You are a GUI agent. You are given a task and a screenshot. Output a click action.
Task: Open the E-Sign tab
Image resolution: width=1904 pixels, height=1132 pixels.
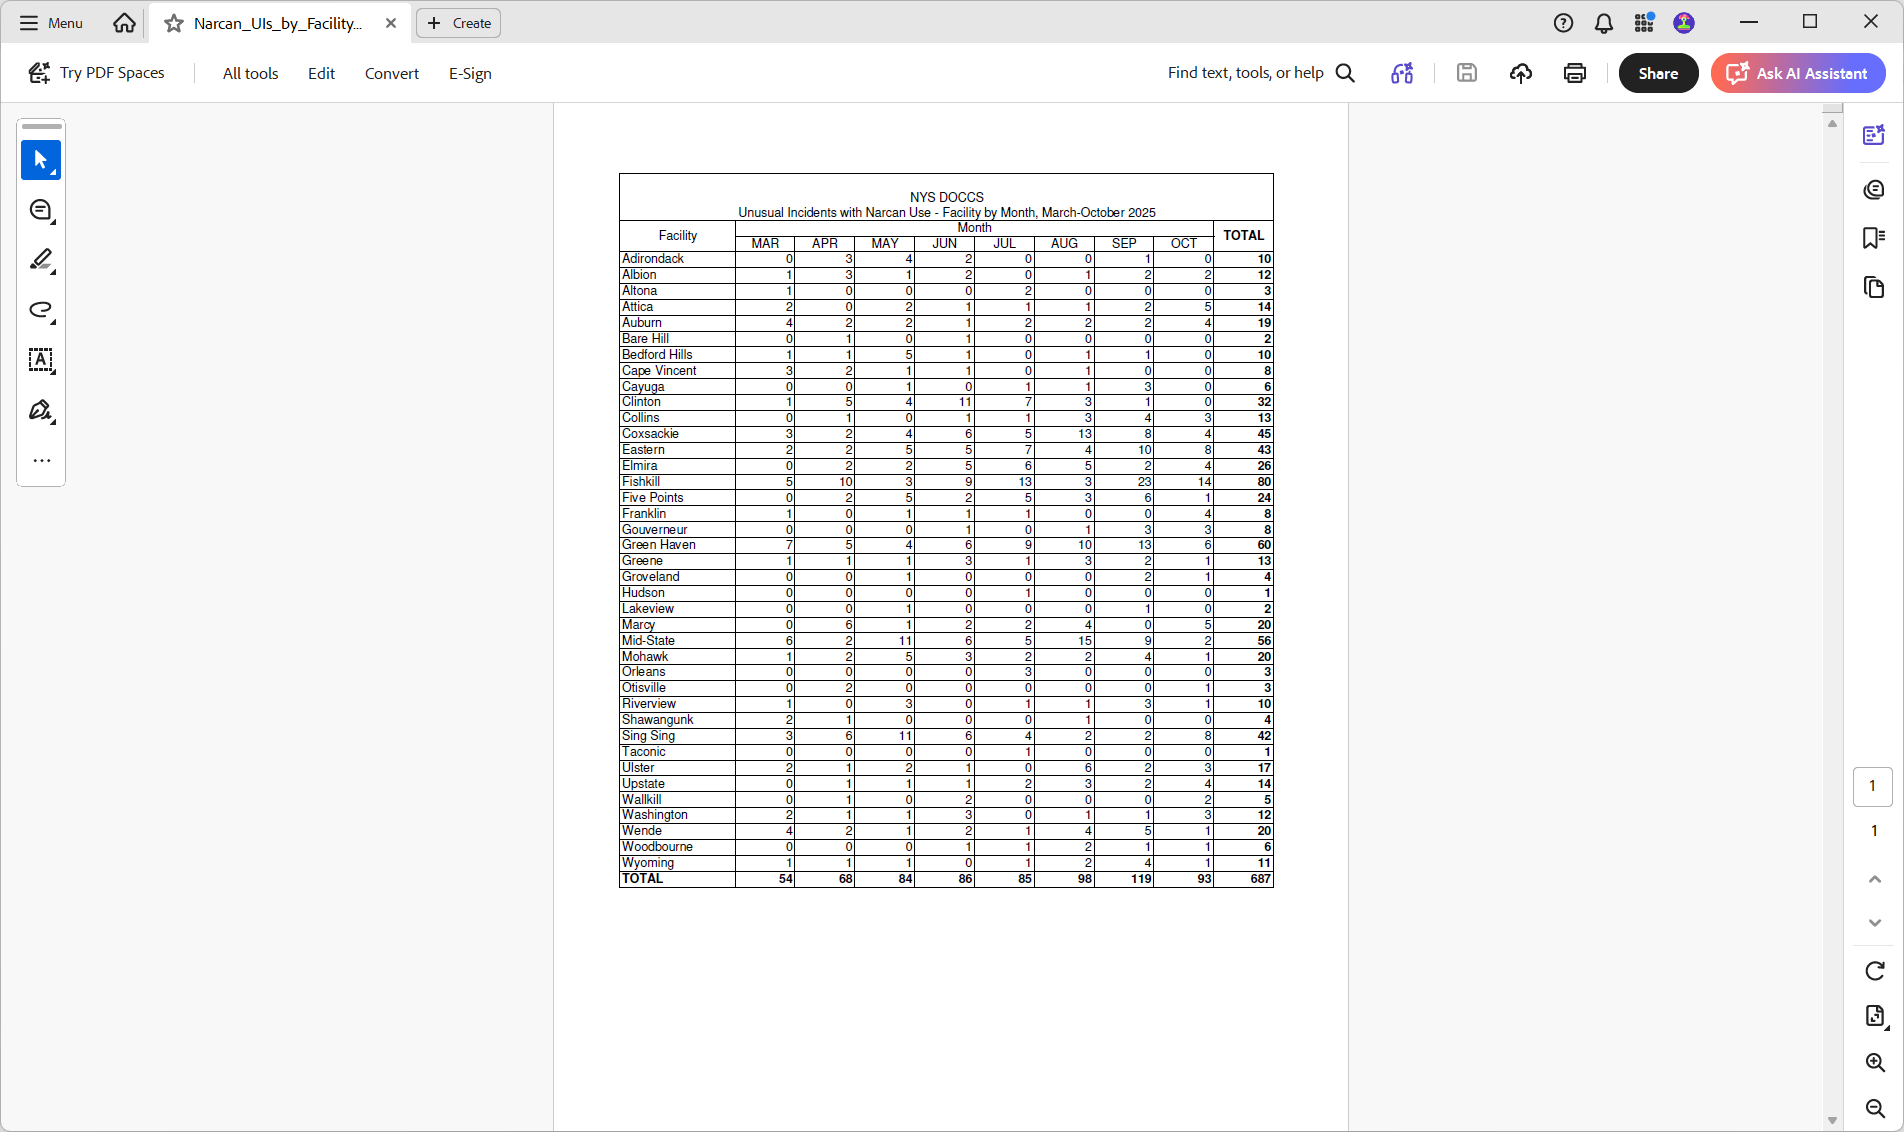470,73
